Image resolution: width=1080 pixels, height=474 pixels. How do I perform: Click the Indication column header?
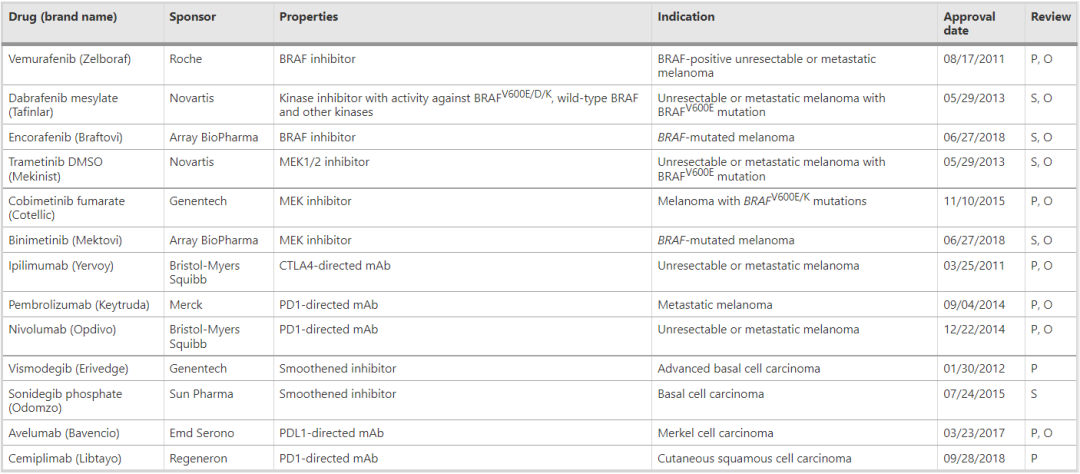(x=686, y=17)
